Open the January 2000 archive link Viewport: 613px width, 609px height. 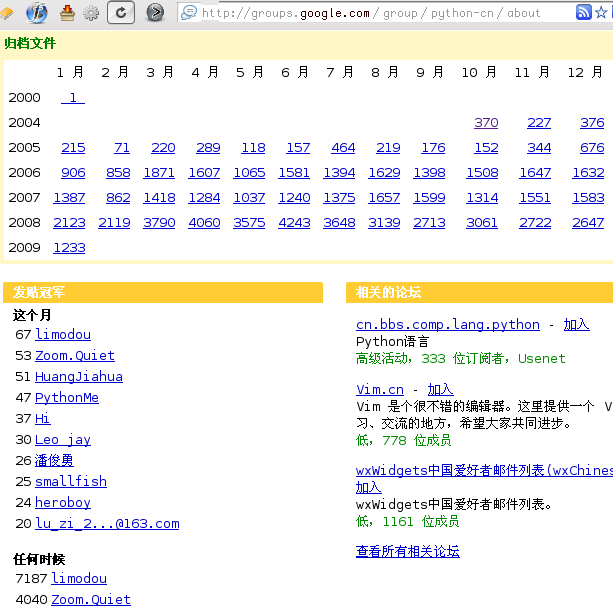[72, 98]
